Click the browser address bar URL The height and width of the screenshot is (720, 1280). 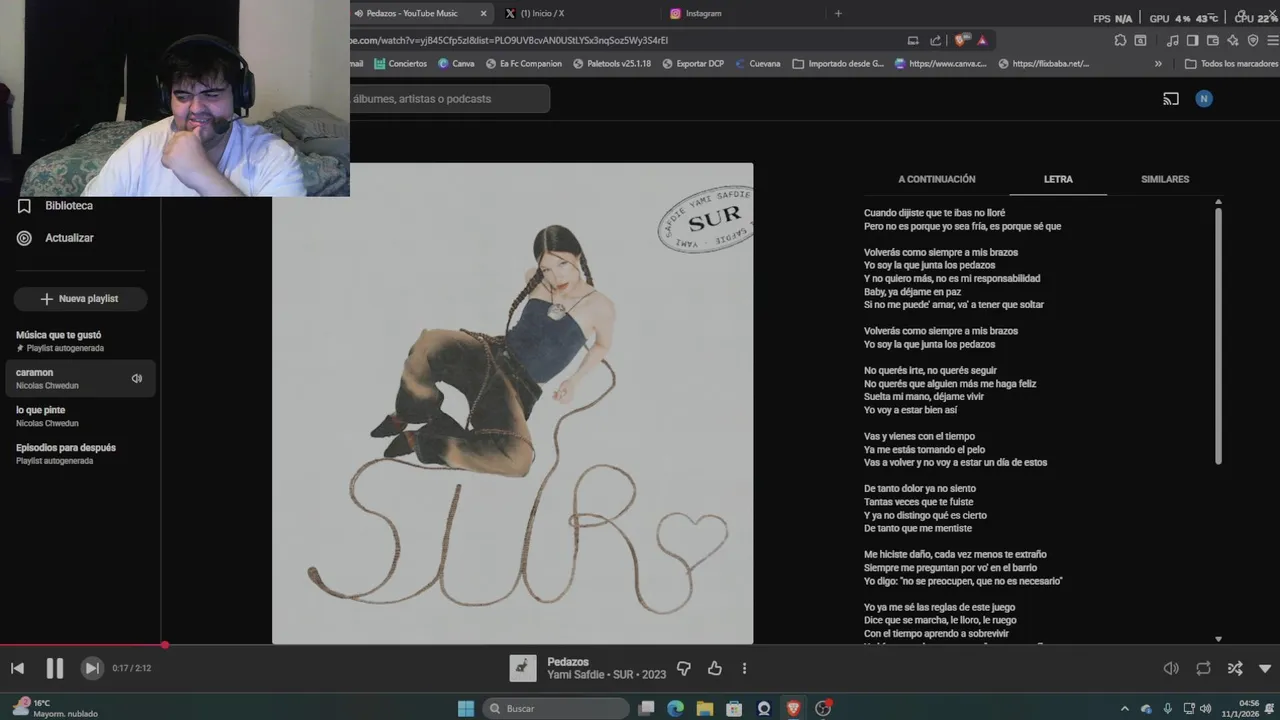pos(509,40)
